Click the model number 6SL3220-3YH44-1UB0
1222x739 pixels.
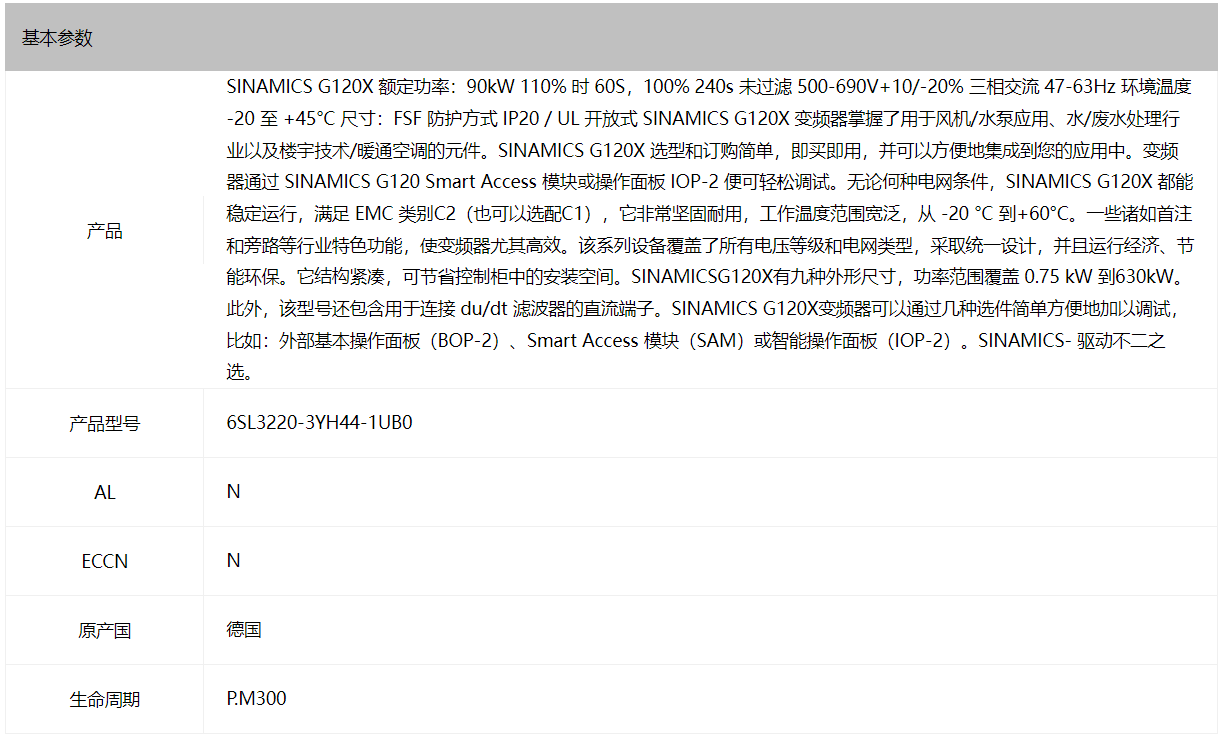pos(319,422)
